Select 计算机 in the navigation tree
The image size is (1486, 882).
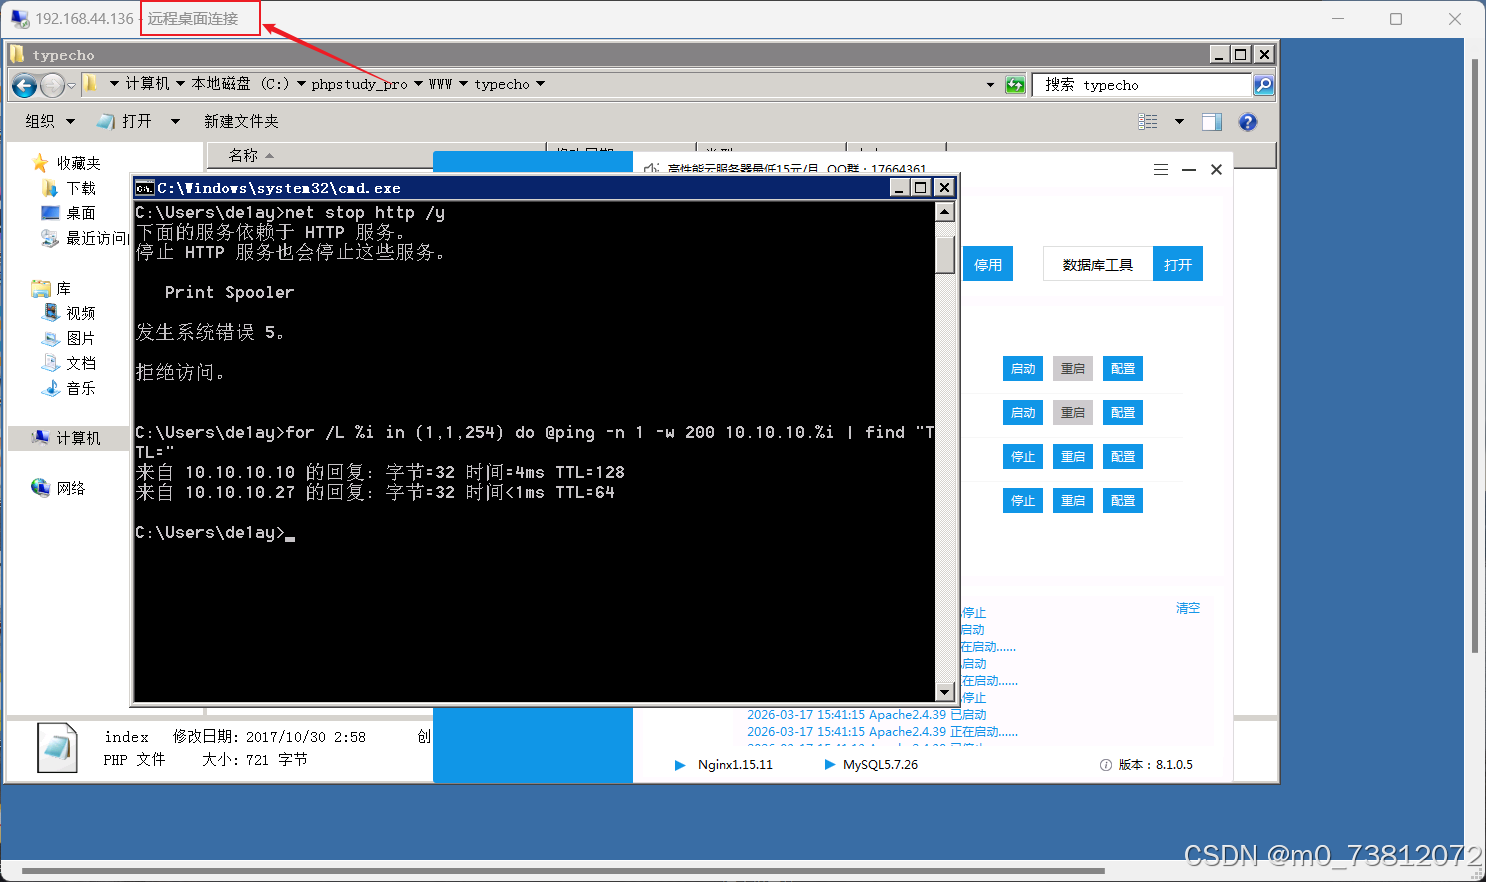[78, 438]
